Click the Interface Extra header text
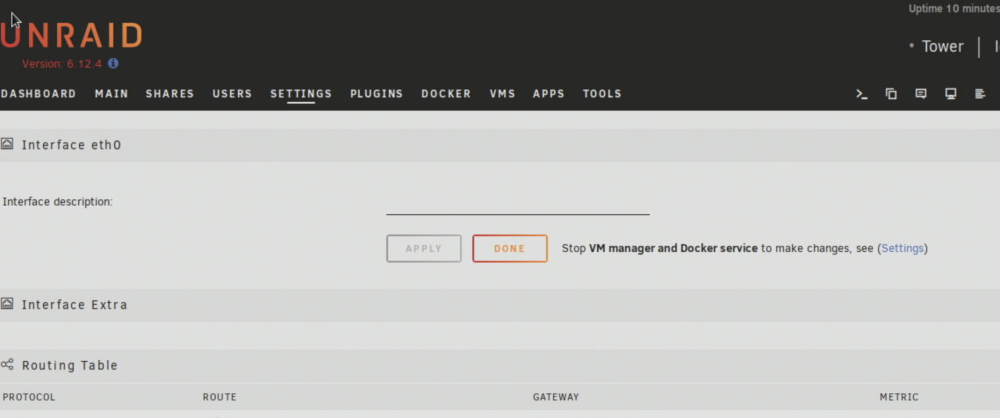The height and width of the screenshot is (418, 1000). pyautogui.click(x=75, y=304)
